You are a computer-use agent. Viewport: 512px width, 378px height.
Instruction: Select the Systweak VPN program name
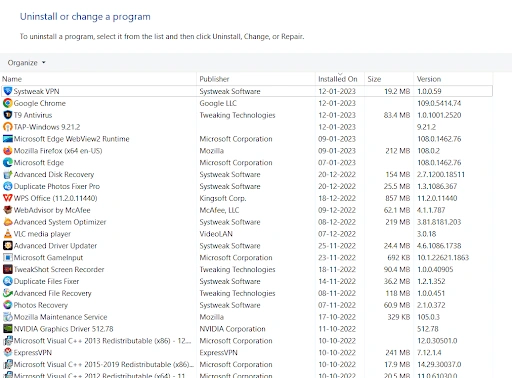(36, 91)
